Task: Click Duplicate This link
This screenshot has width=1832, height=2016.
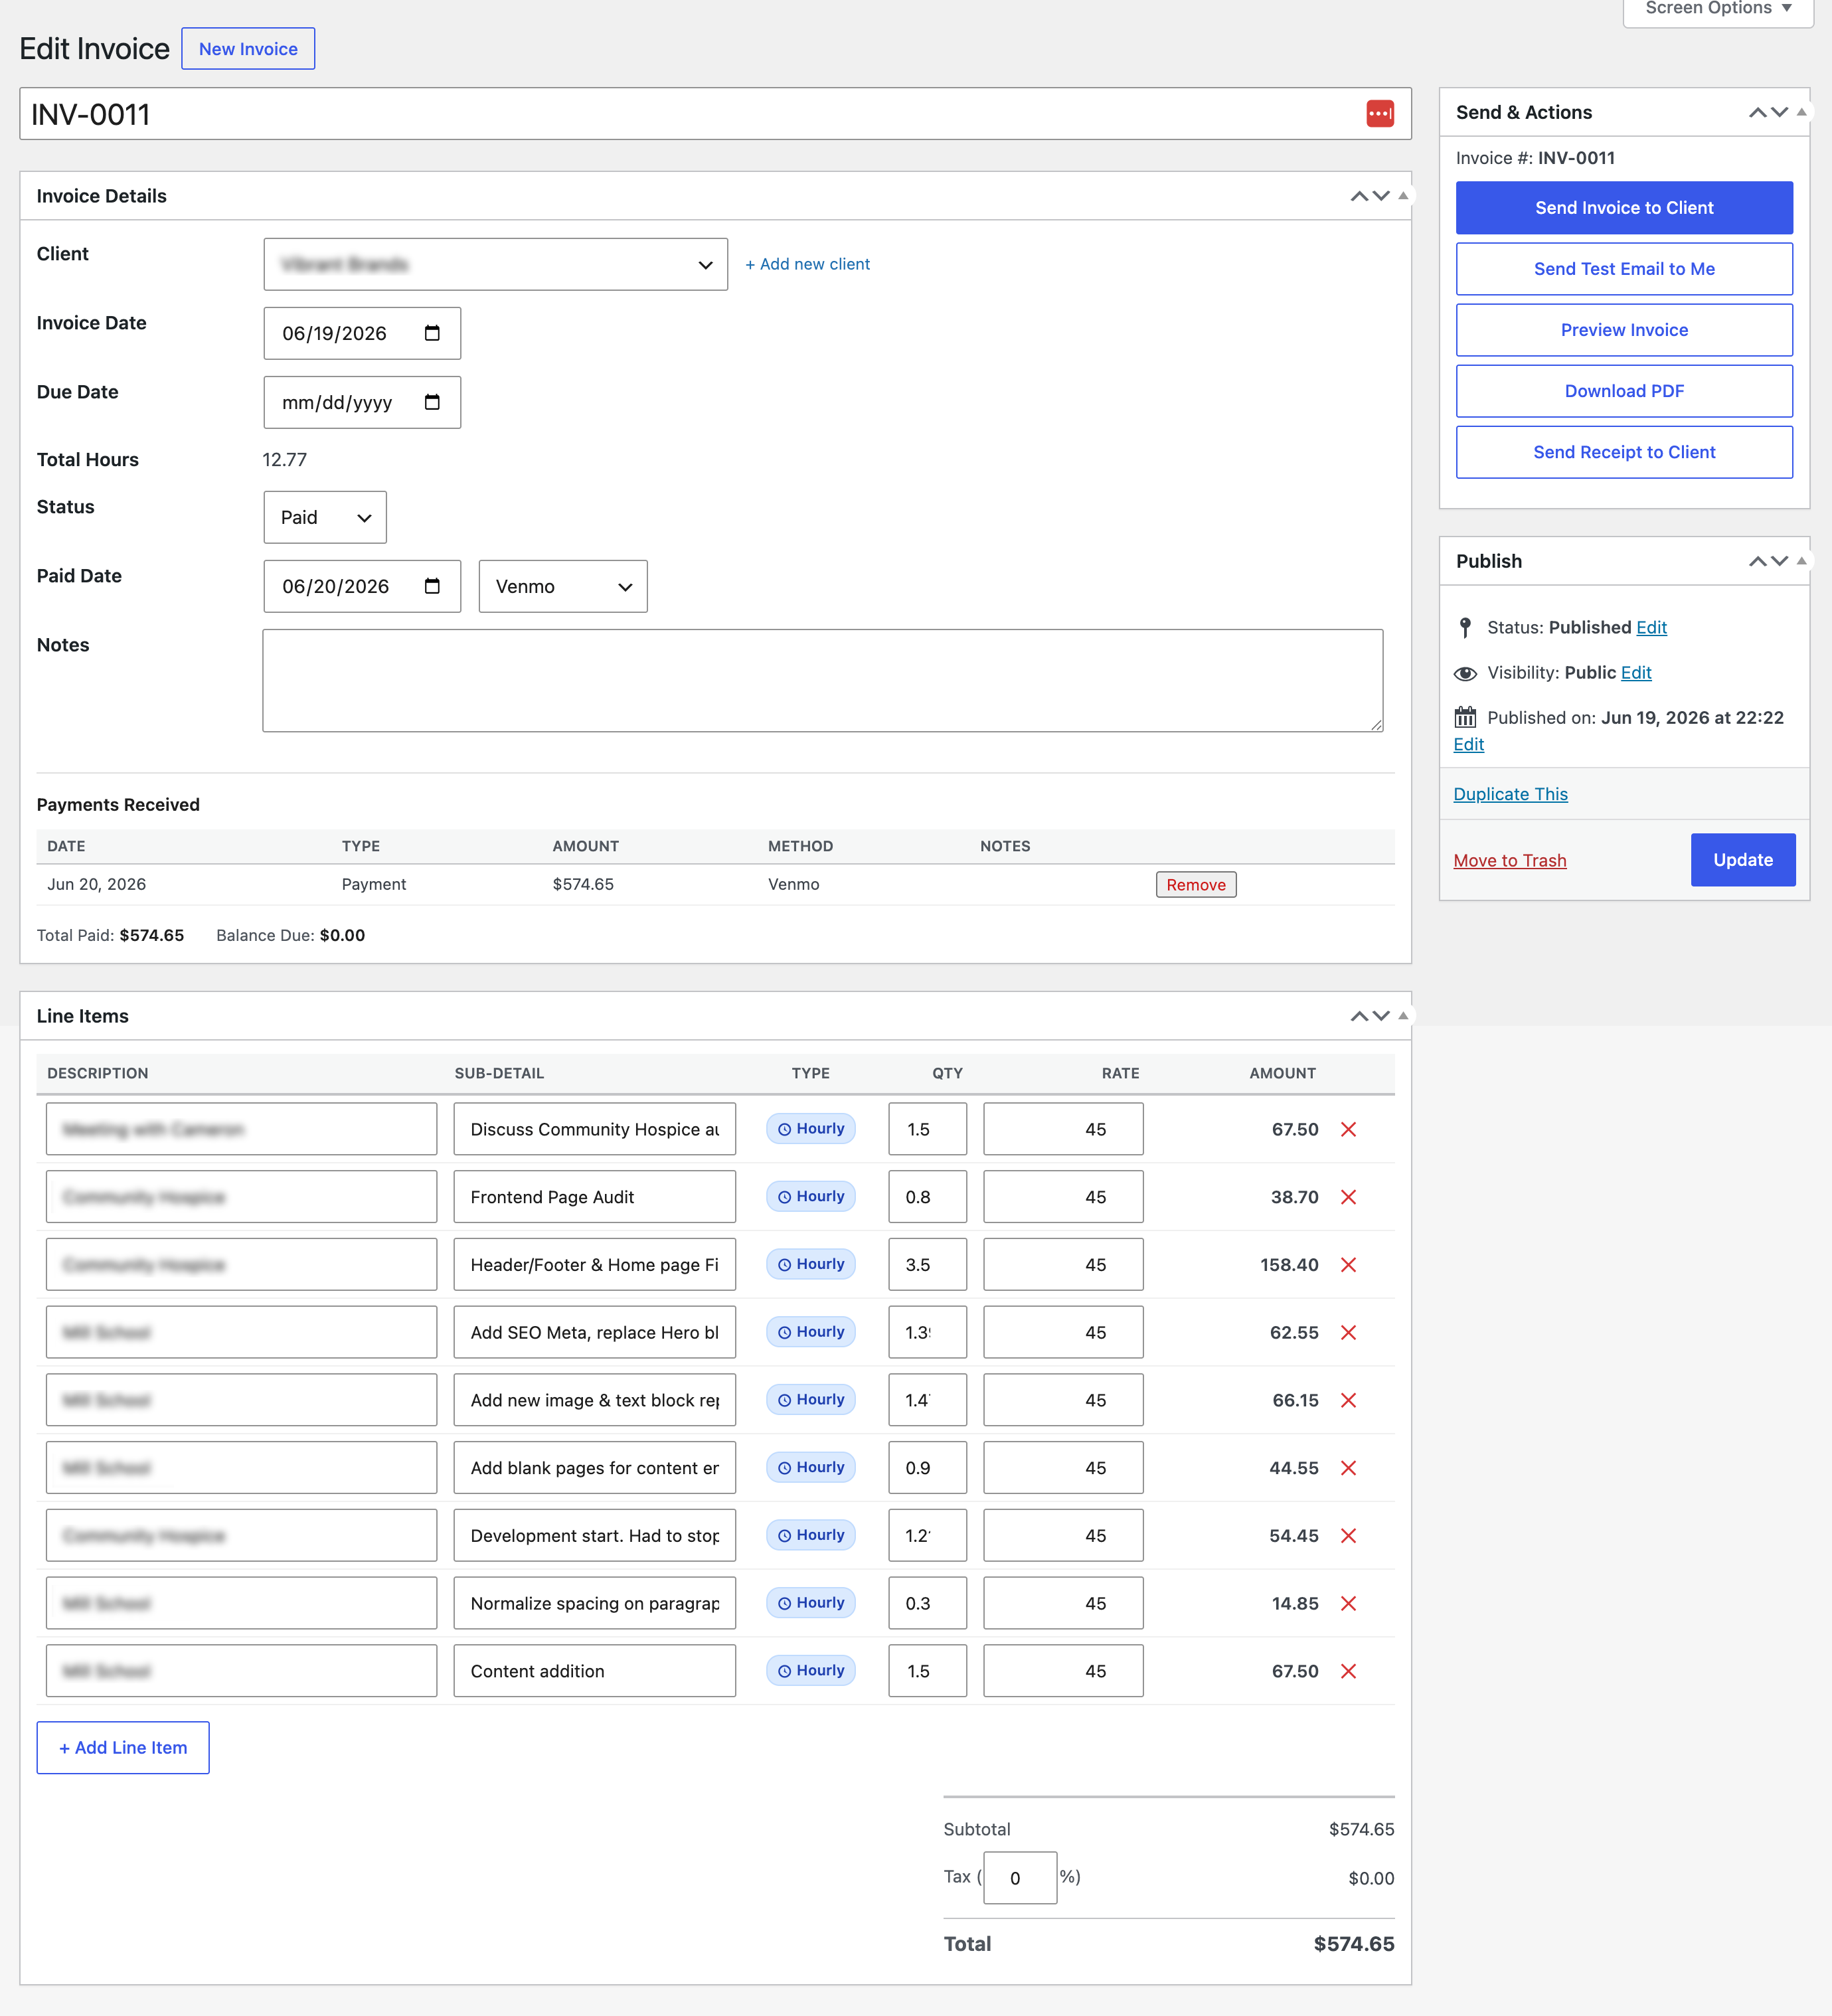Action: (x=1510, y=794)
